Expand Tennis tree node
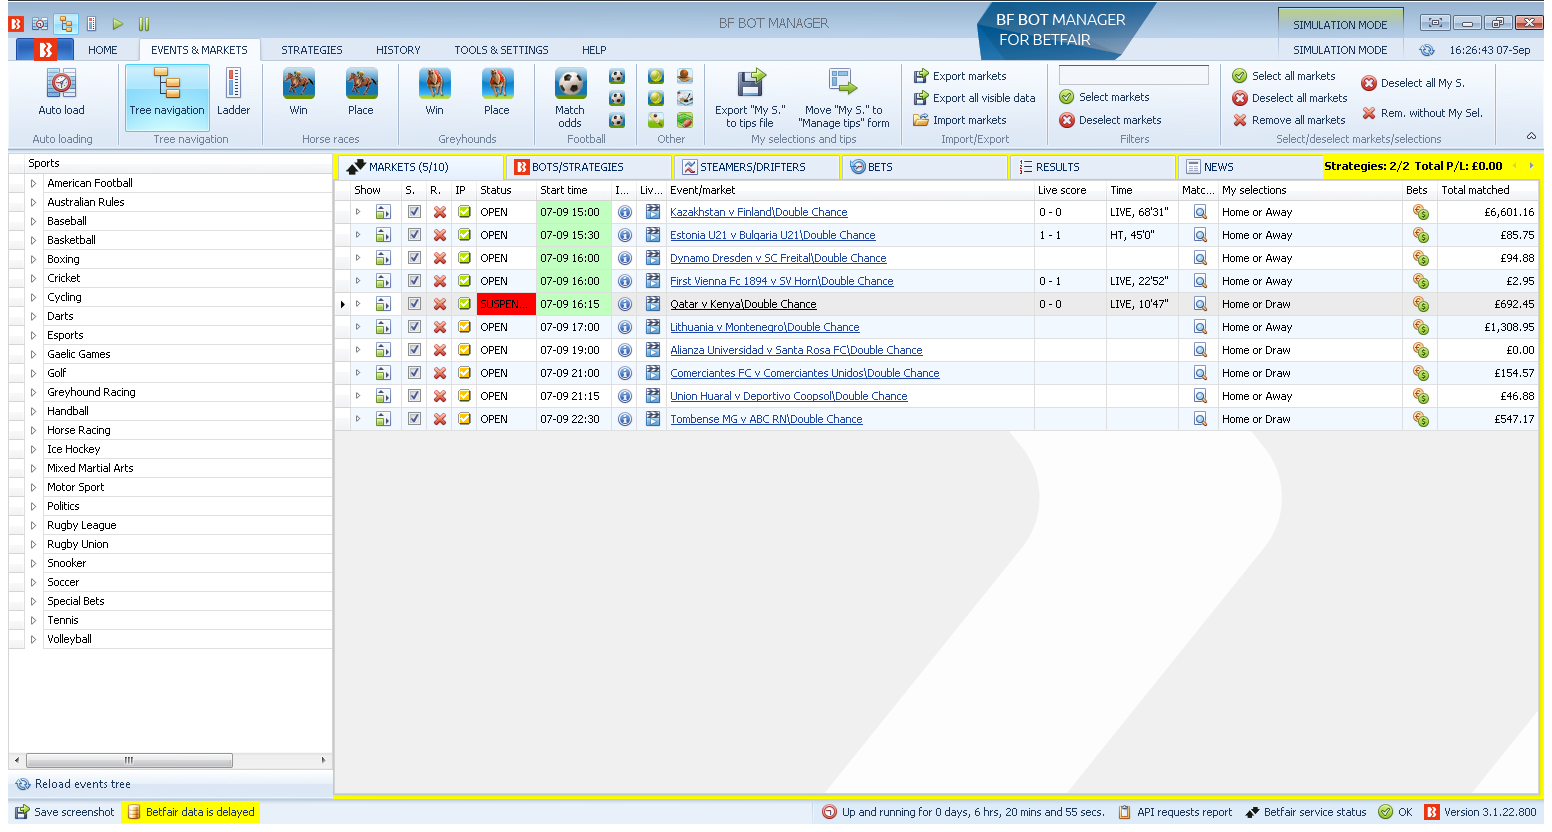Screen dimensions: 1552x832 click(33, 620)
